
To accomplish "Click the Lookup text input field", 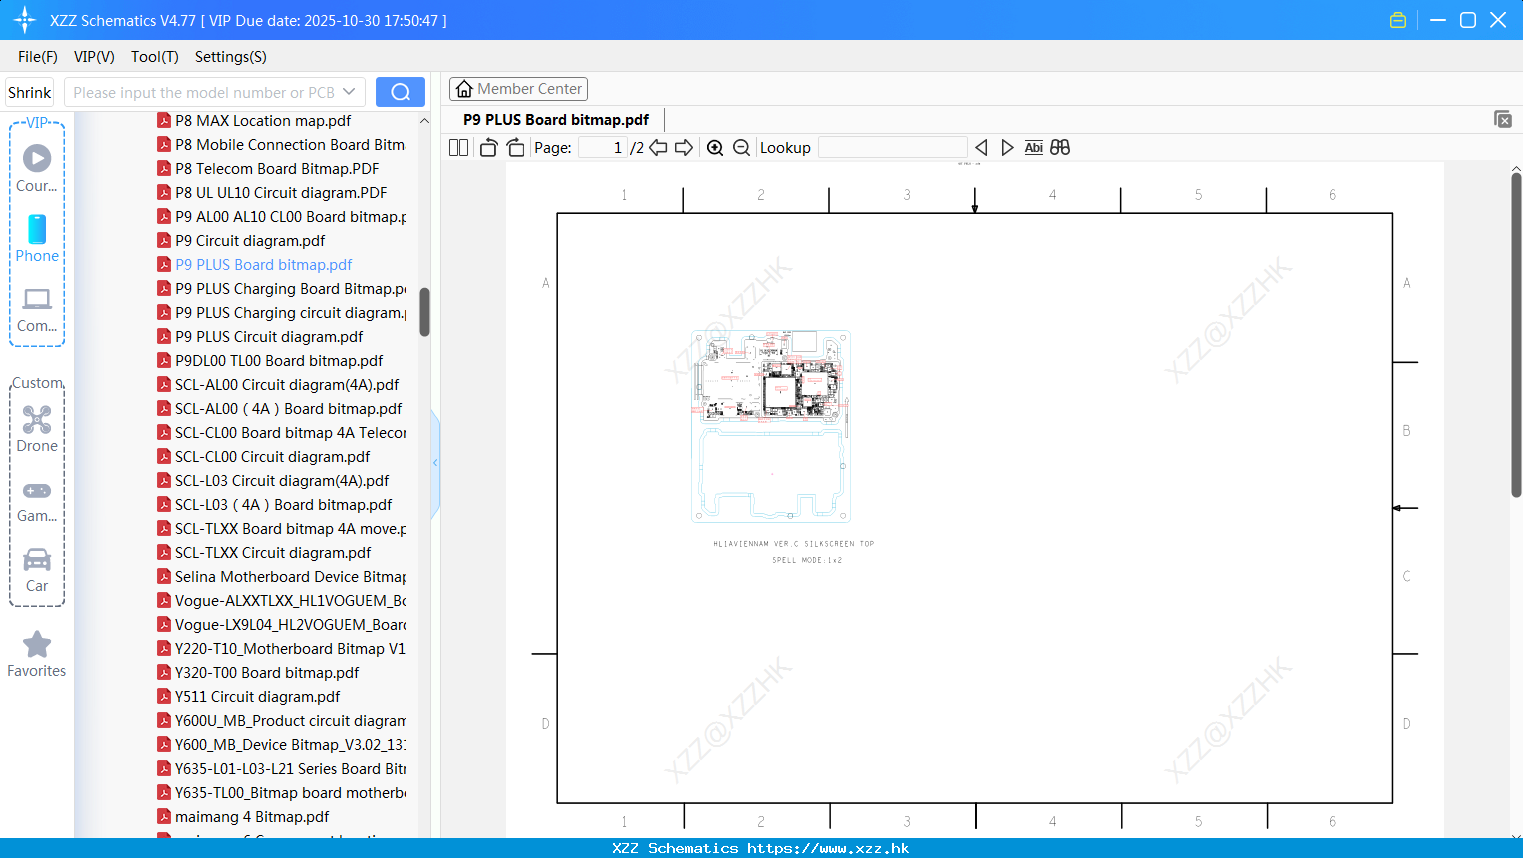I will pyautogui.click(x=892, y=148).
